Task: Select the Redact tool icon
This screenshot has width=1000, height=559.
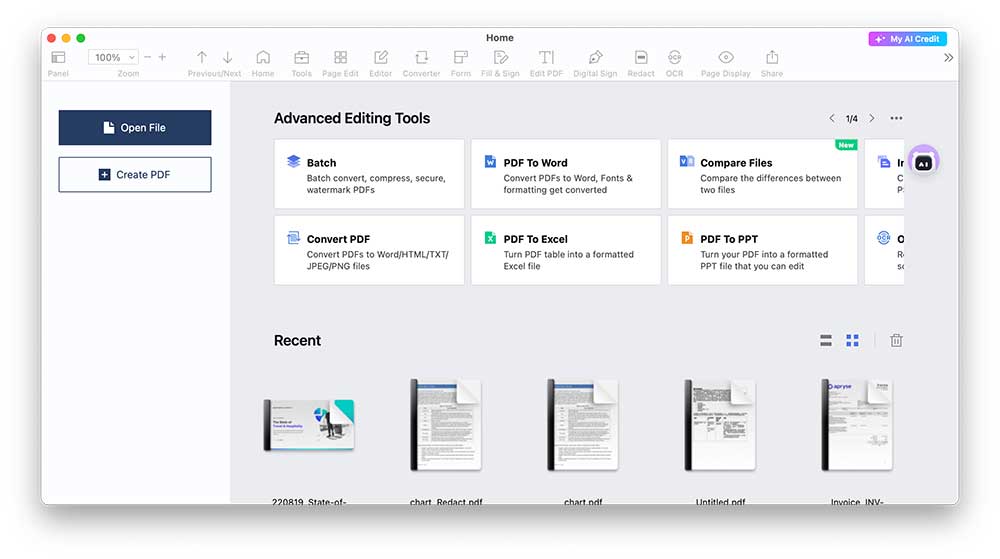Action: click(641, 58)
